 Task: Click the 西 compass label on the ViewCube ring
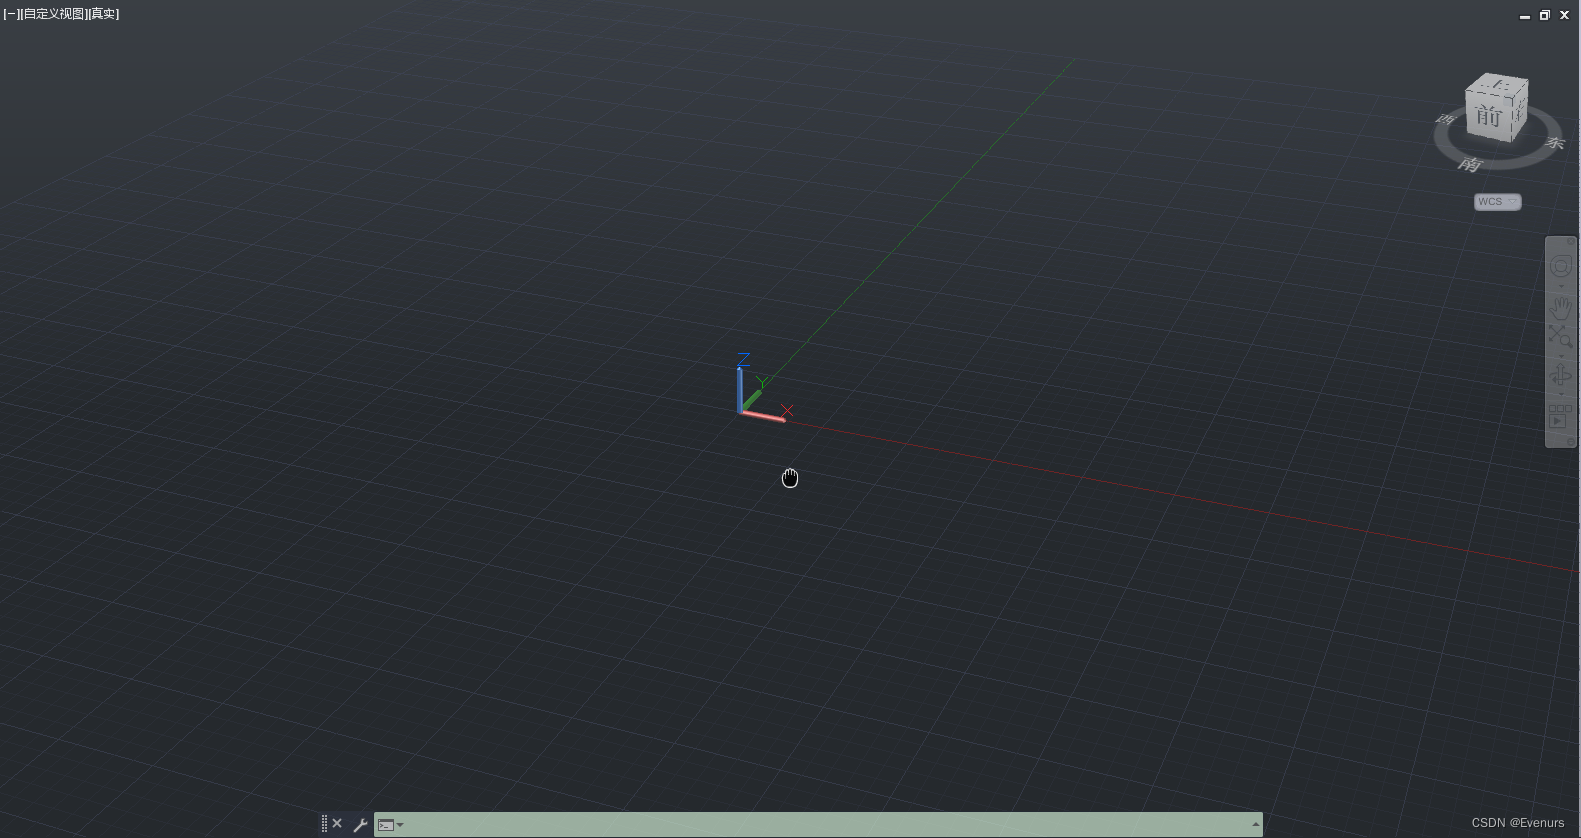click(1445, 120)
